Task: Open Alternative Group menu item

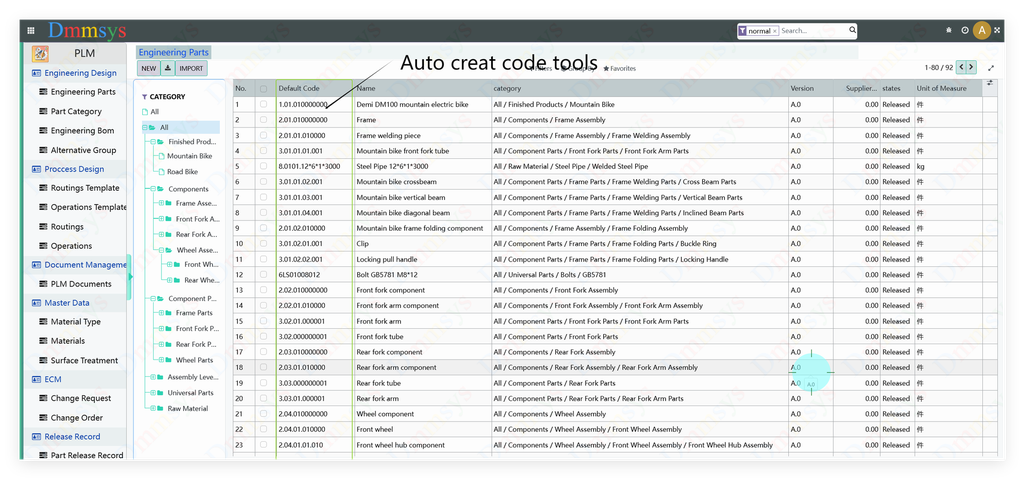Action: [x=84, y=150]
